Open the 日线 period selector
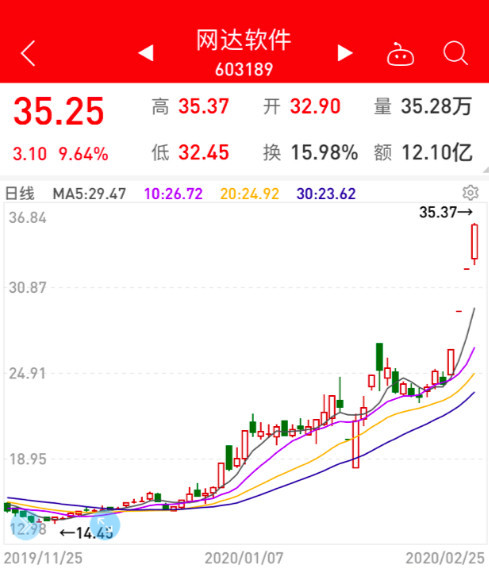 coord(20,193)
